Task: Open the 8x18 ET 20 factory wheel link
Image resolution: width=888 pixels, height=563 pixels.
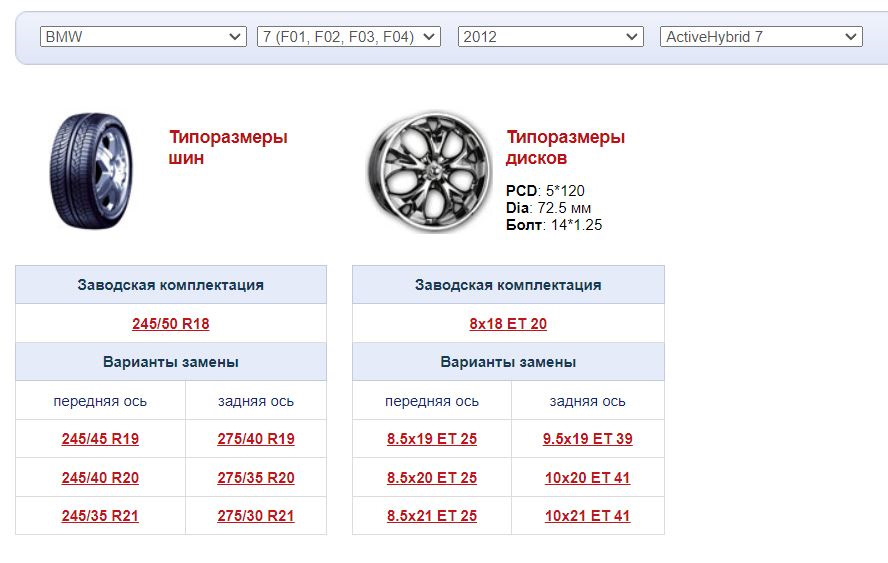Action: (x=508, y=324)
